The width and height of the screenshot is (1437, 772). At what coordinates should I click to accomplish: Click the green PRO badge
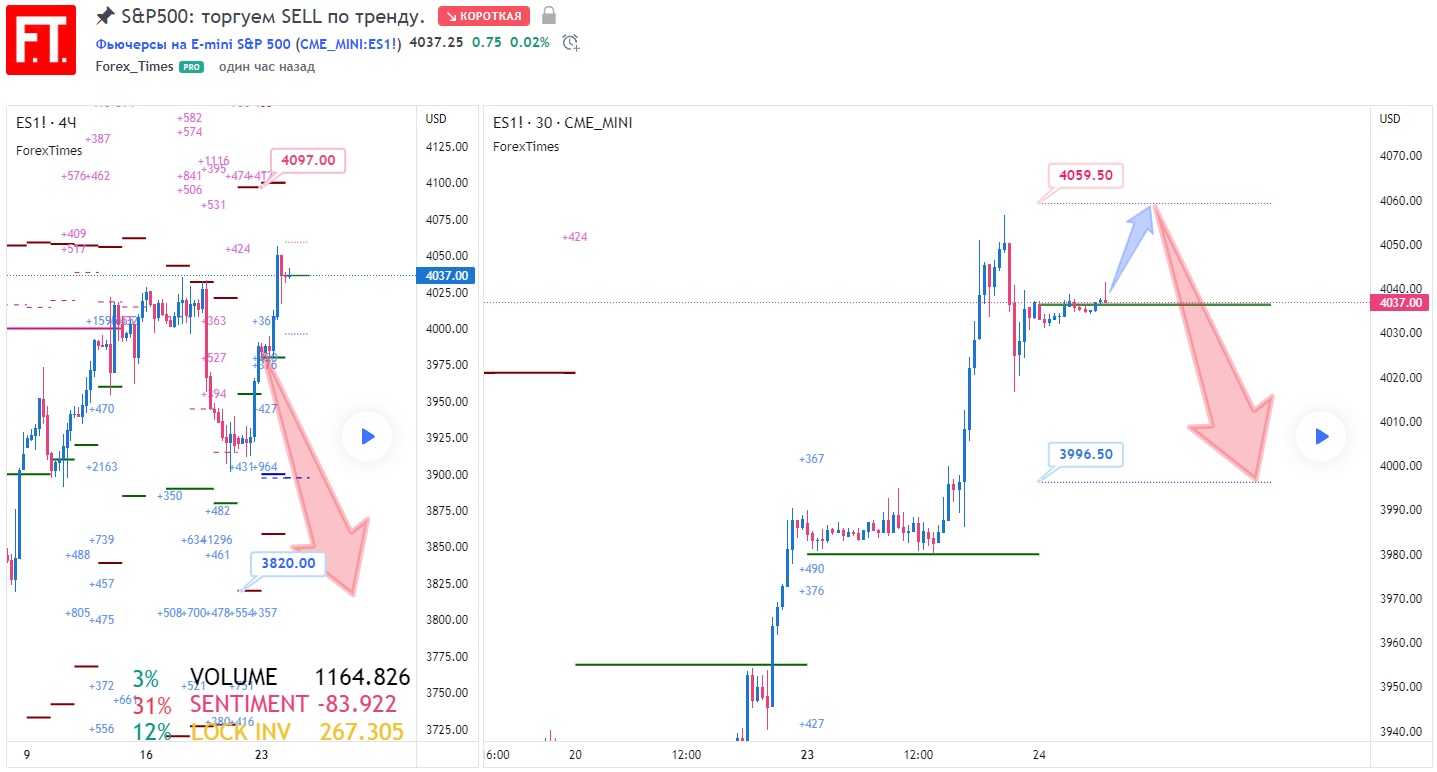191,67
